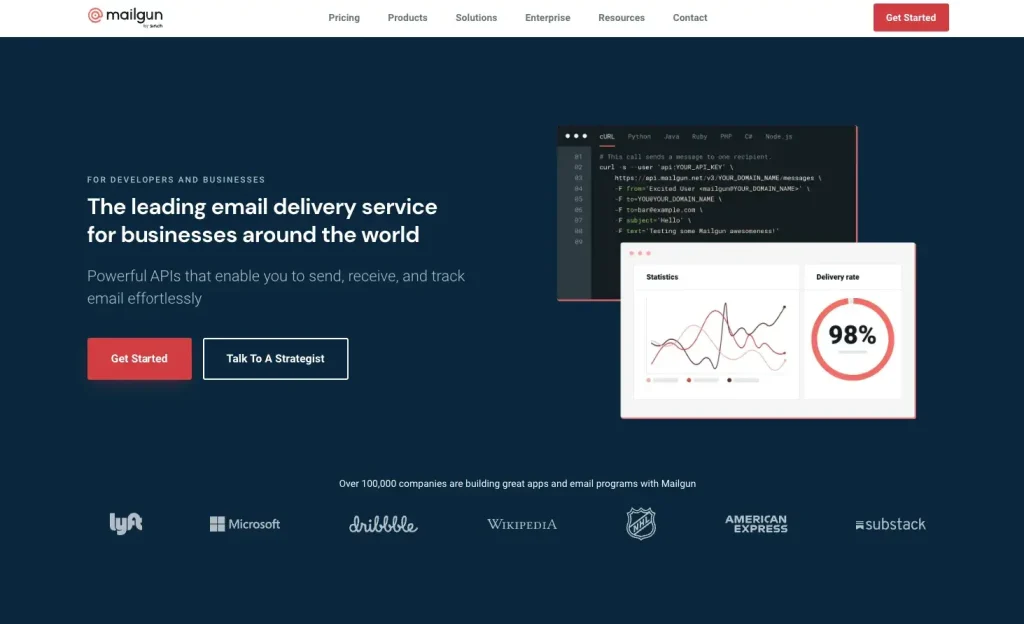Image resolution: width=1024 pixels, height=624 pixels.
Task: Click the Lyft logo
Action: click(x=125, y=523)
